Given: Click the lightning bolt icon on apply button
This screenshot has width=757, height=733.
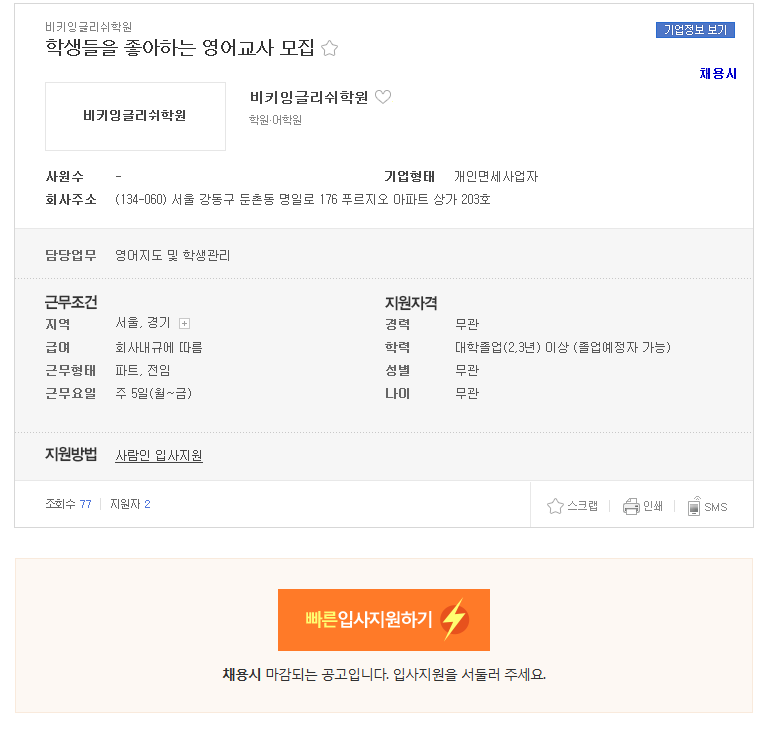Looking at the screenshot, I should [x=454, y=620].
